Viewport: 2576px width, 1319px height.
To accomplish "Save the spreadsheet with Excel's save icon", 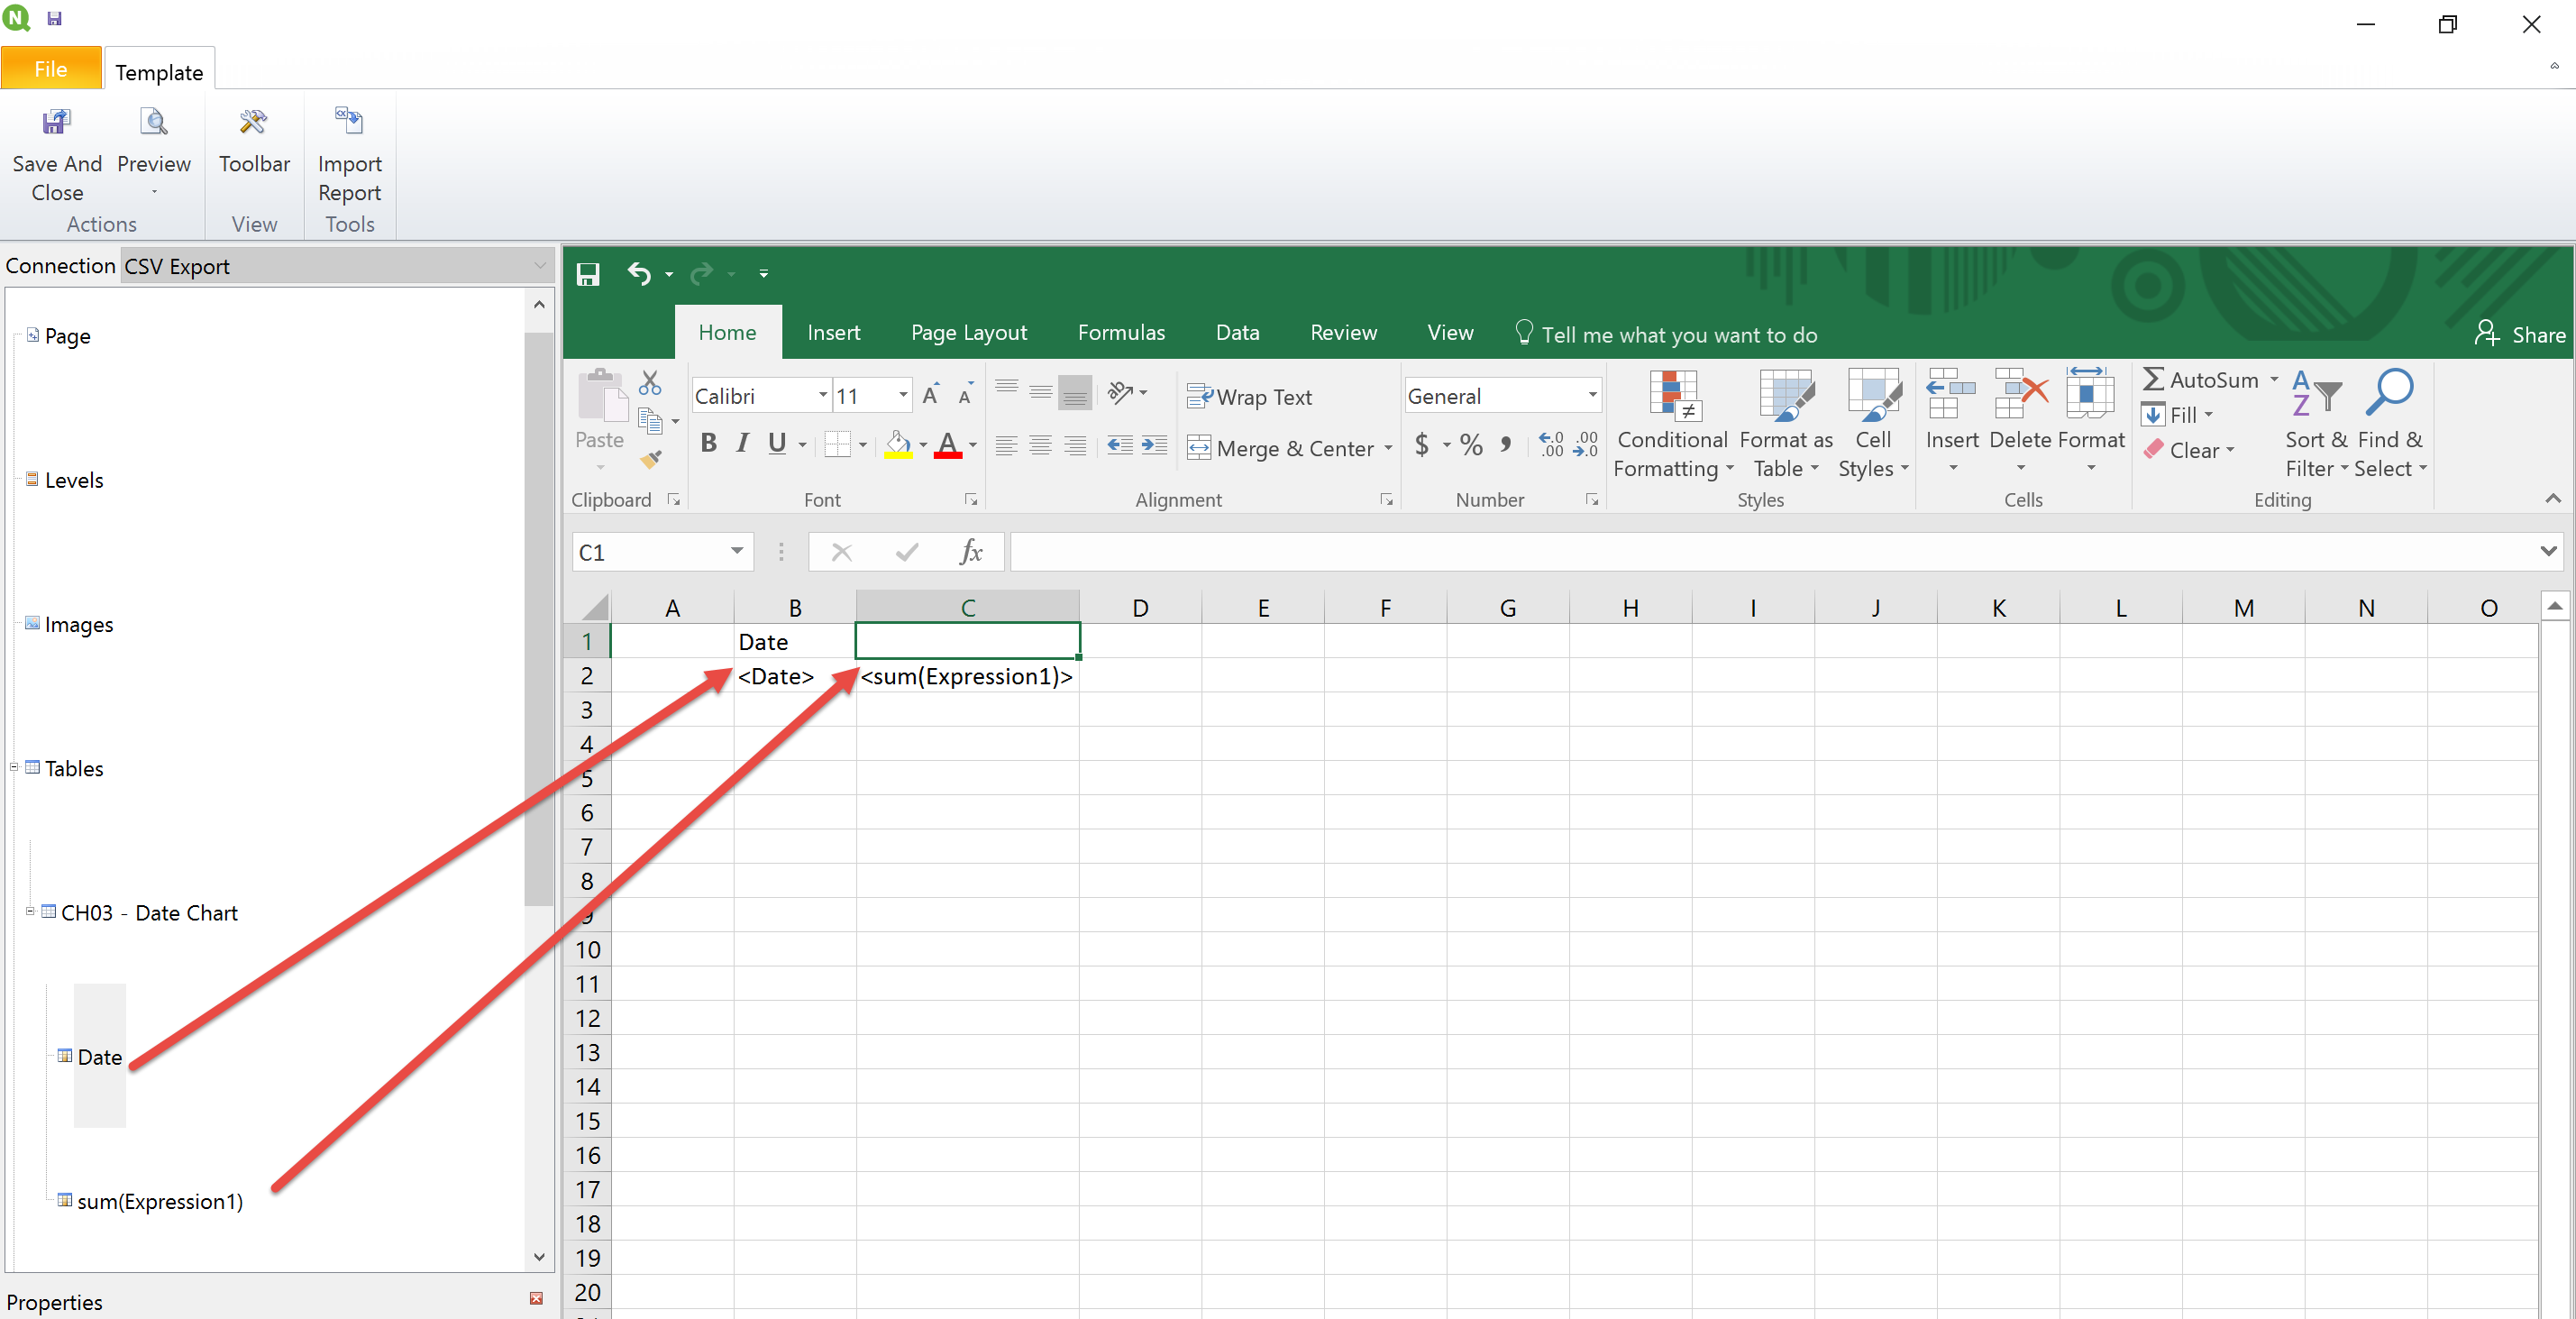I will [x=588, y=274].
